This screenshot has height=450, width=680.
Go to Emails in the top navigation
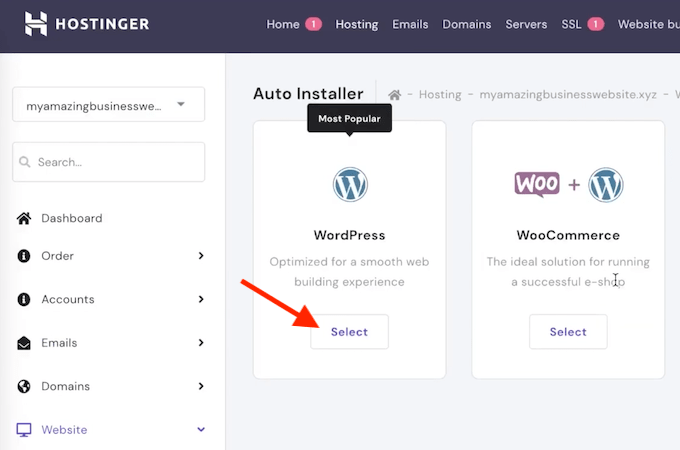coord(410,24)
